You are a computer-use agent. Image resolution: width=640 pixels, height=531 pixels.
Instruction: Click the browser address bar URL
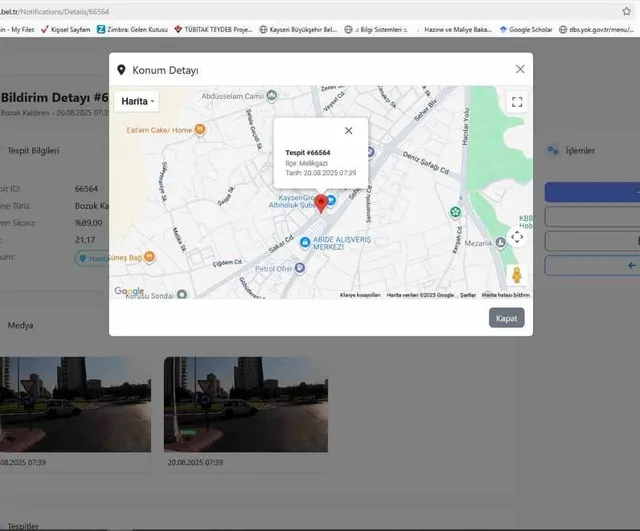coord(54,11)
